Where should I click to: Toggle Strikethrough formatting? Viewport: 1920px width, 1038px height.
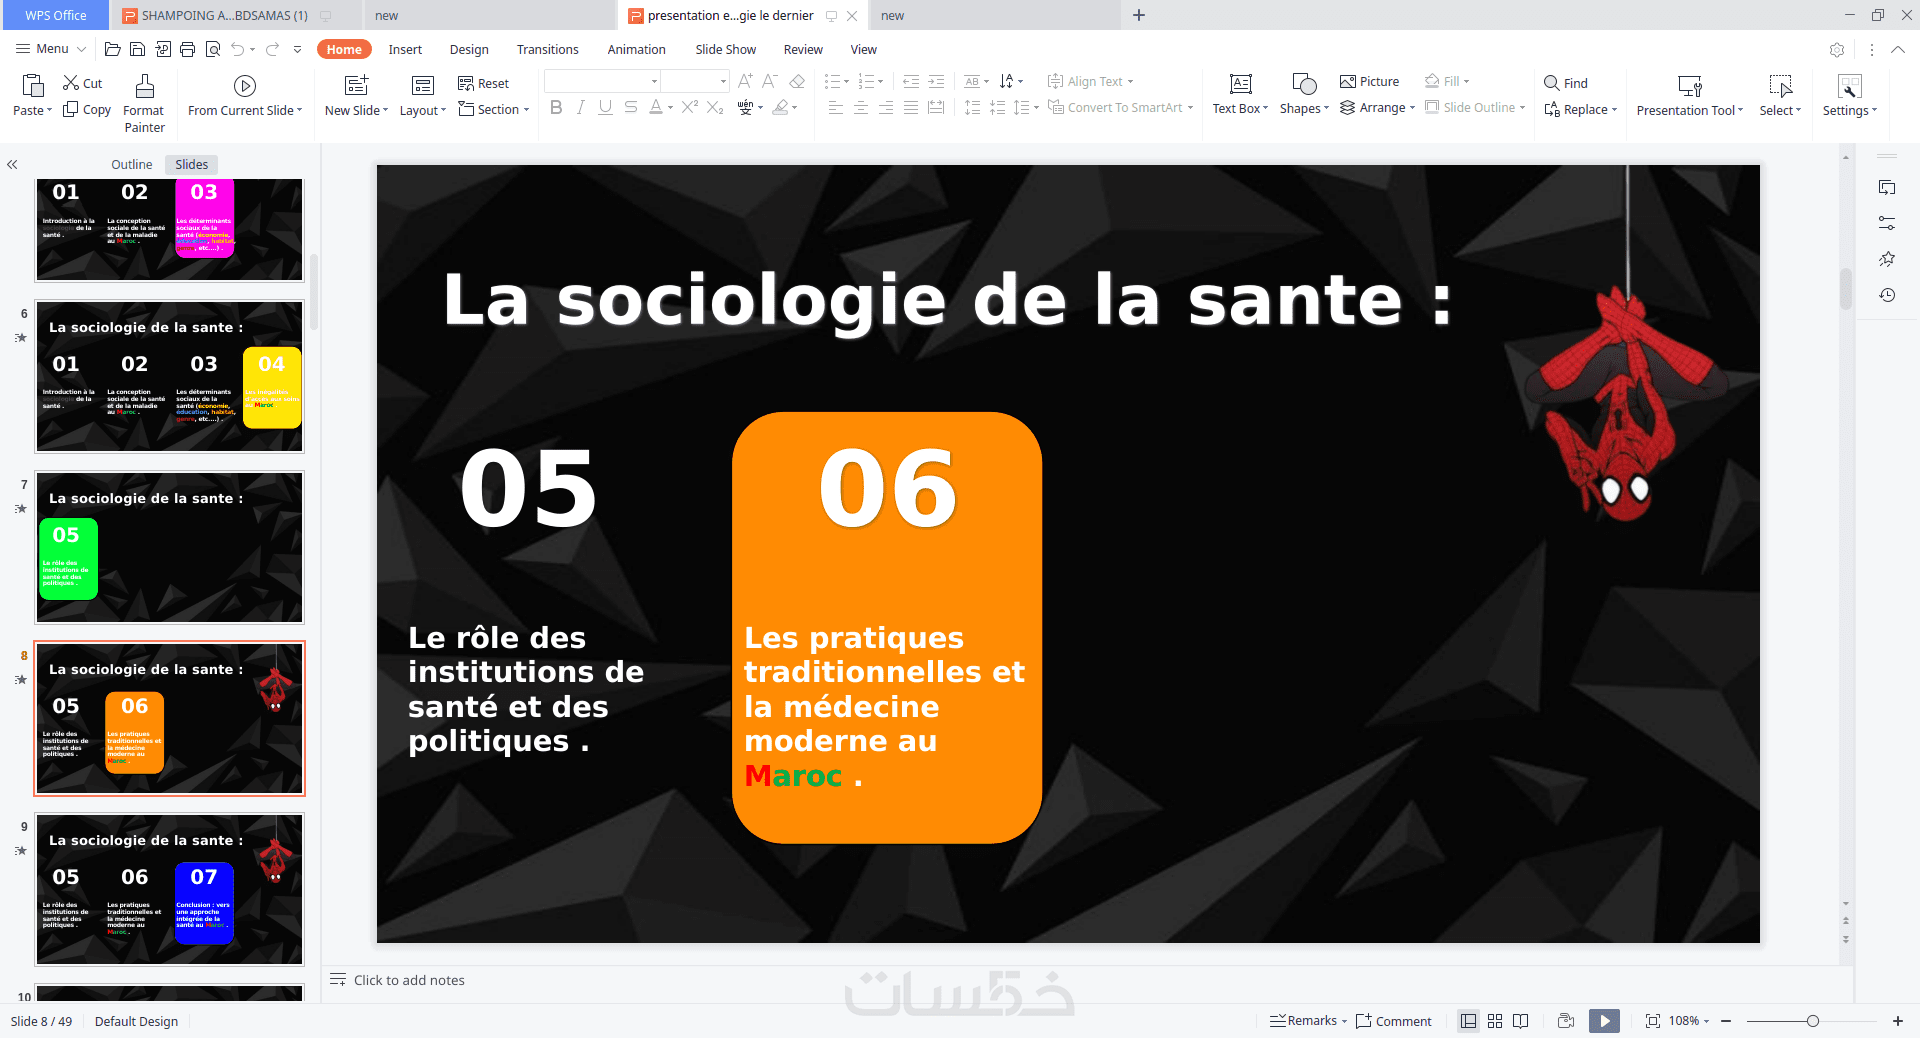pyautogui.click(x=630, y=107)
